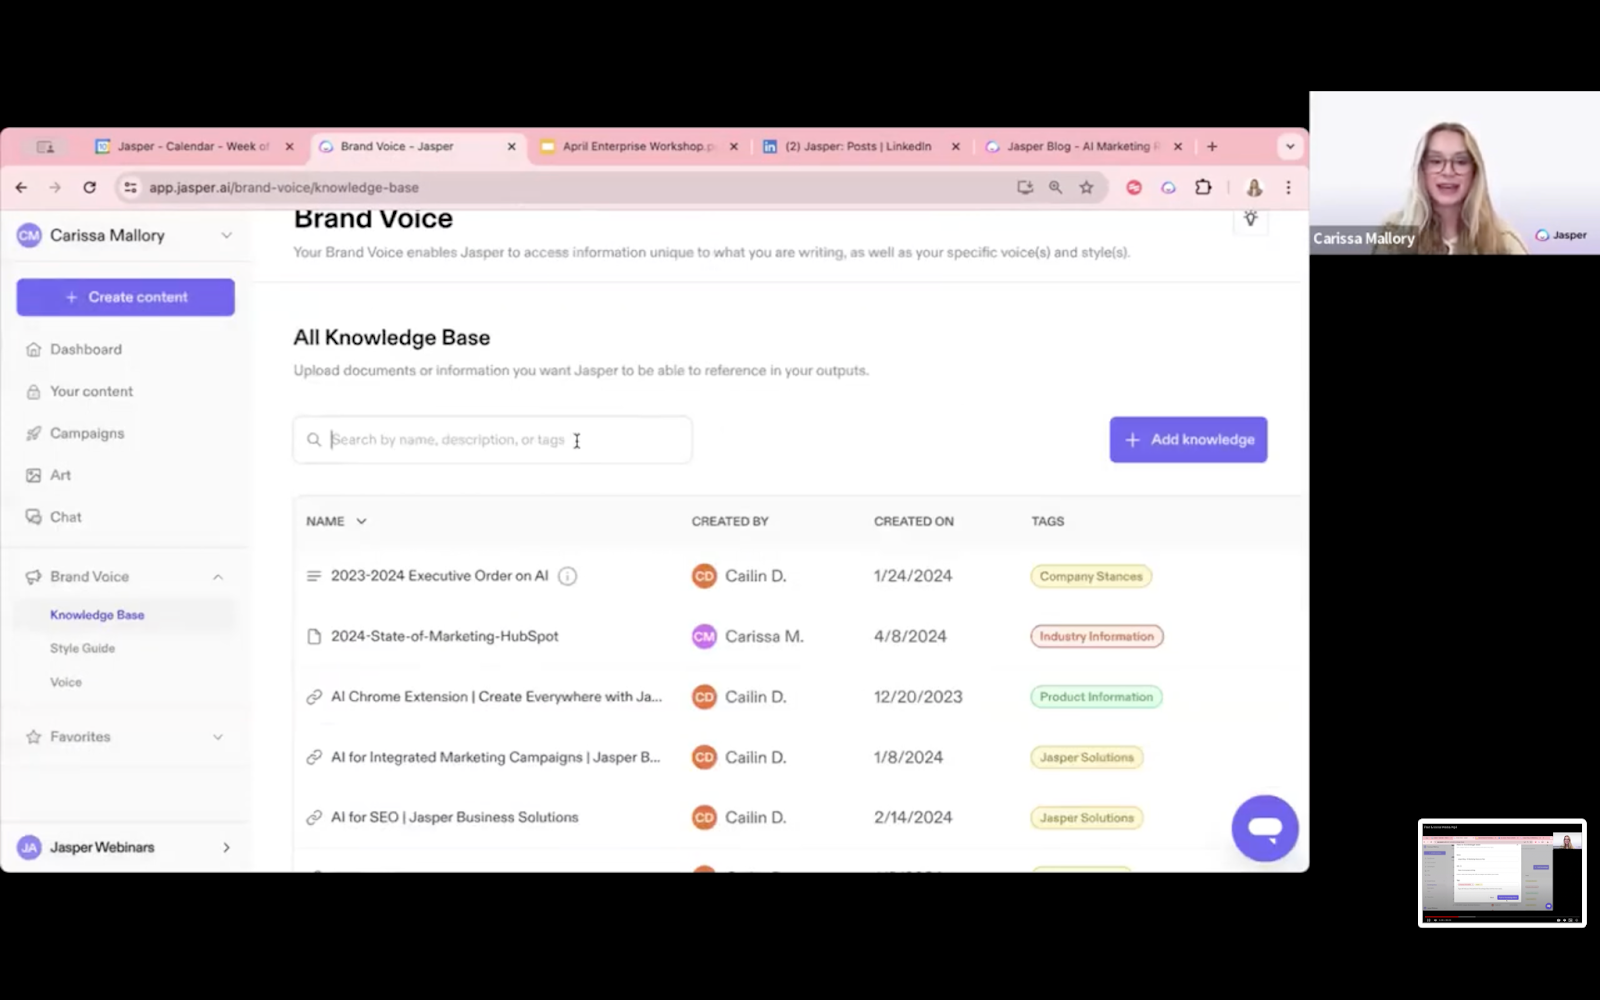Click the Industry Information tag
1600x1000 pixels.
pyautogui.click(x=1097, y=636)
